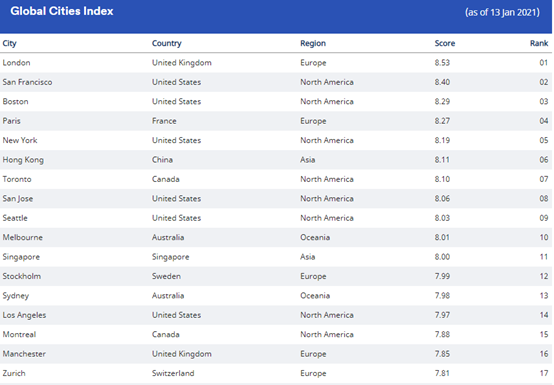Click Singapore in the Country column
This screenshot has height=385, width=554.
pyautogui.click(x=170, y=257)
